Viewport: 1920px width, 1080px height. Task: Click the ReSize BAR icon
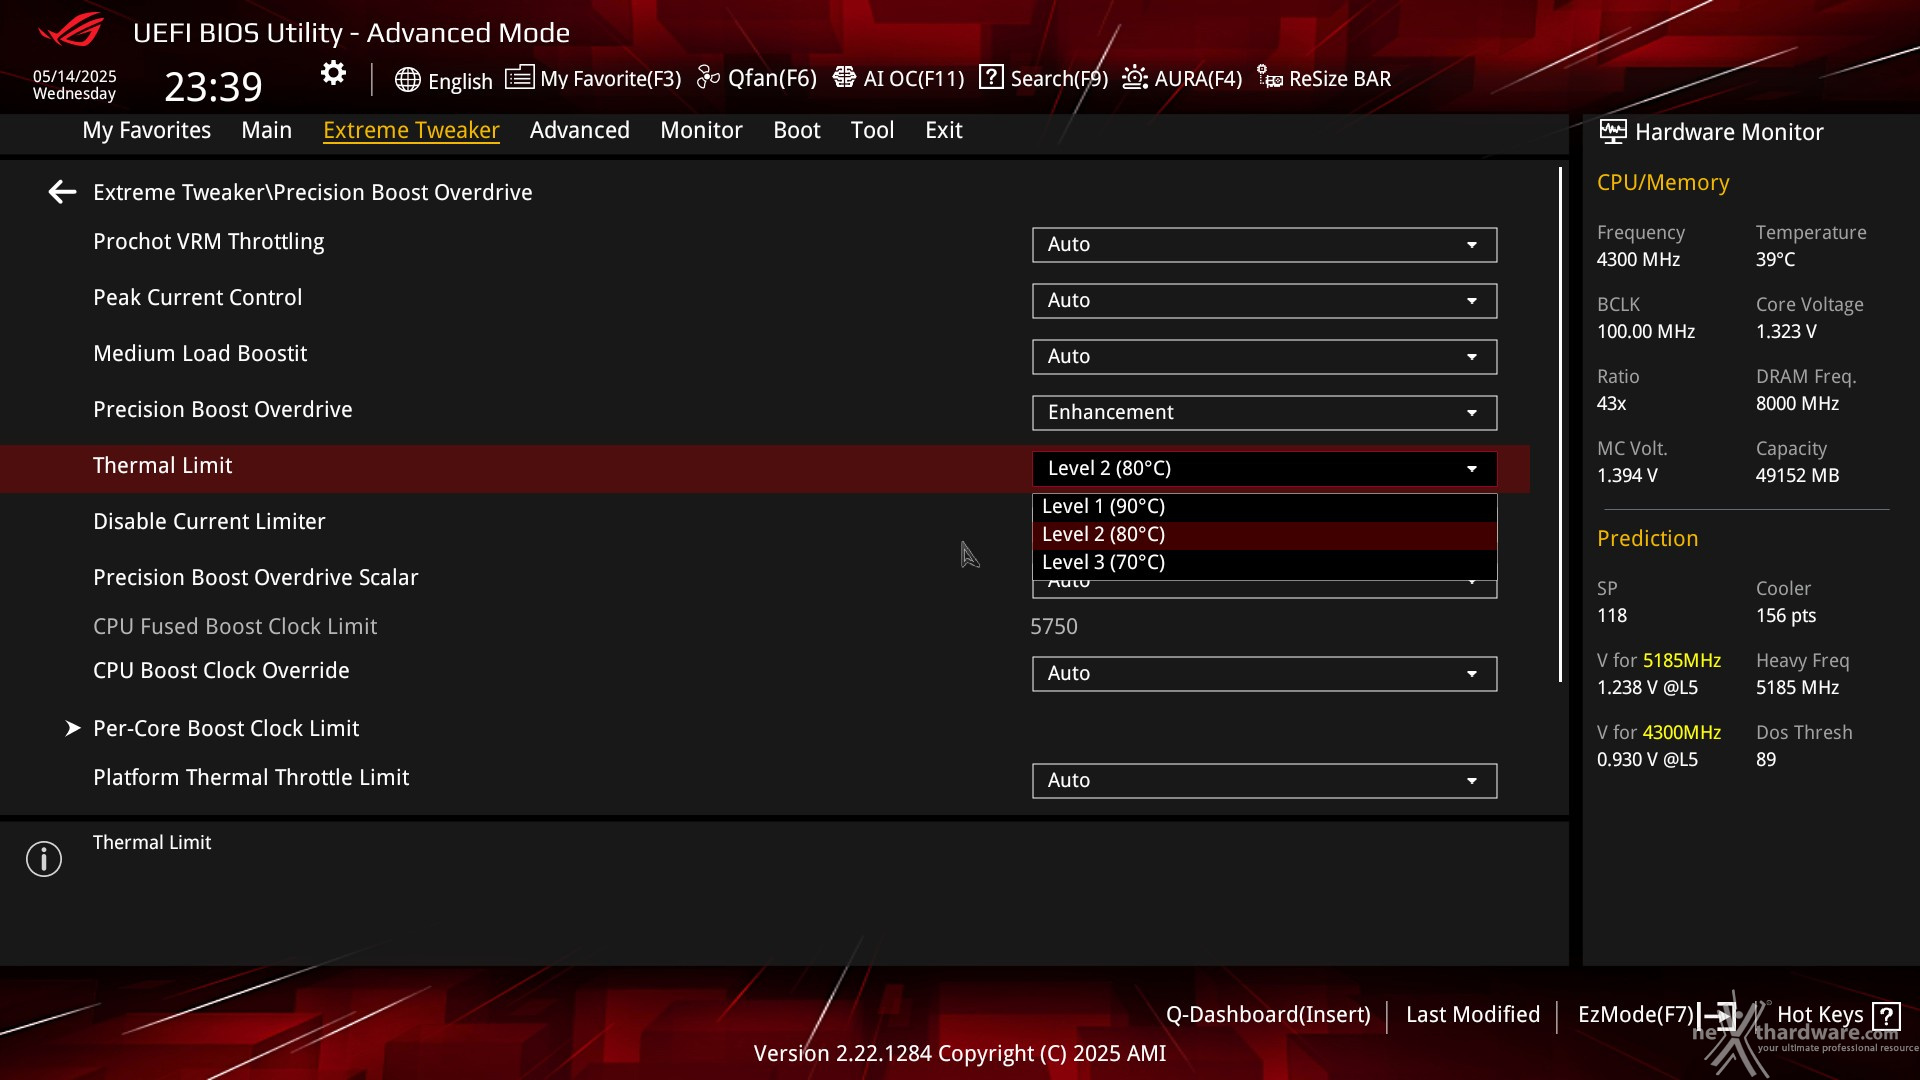(1270, 77)
